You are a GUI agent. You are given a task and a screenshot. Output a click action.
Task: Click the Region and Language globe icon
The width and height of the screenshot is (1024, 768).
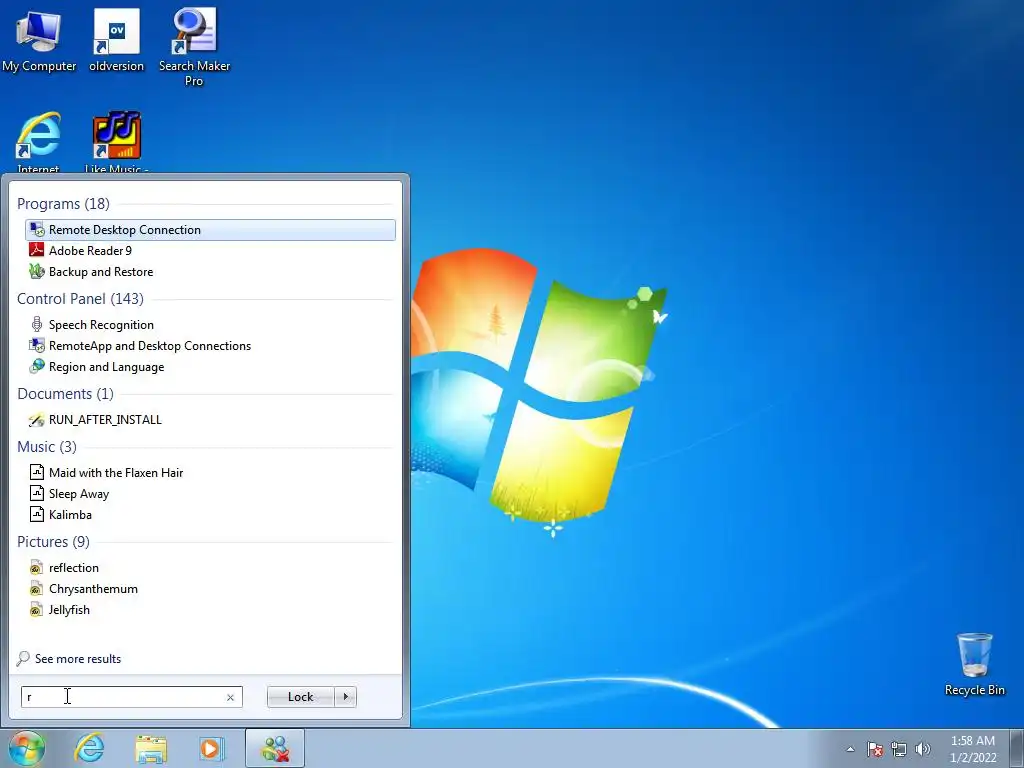pyautogui.click(x=37, y=366)
